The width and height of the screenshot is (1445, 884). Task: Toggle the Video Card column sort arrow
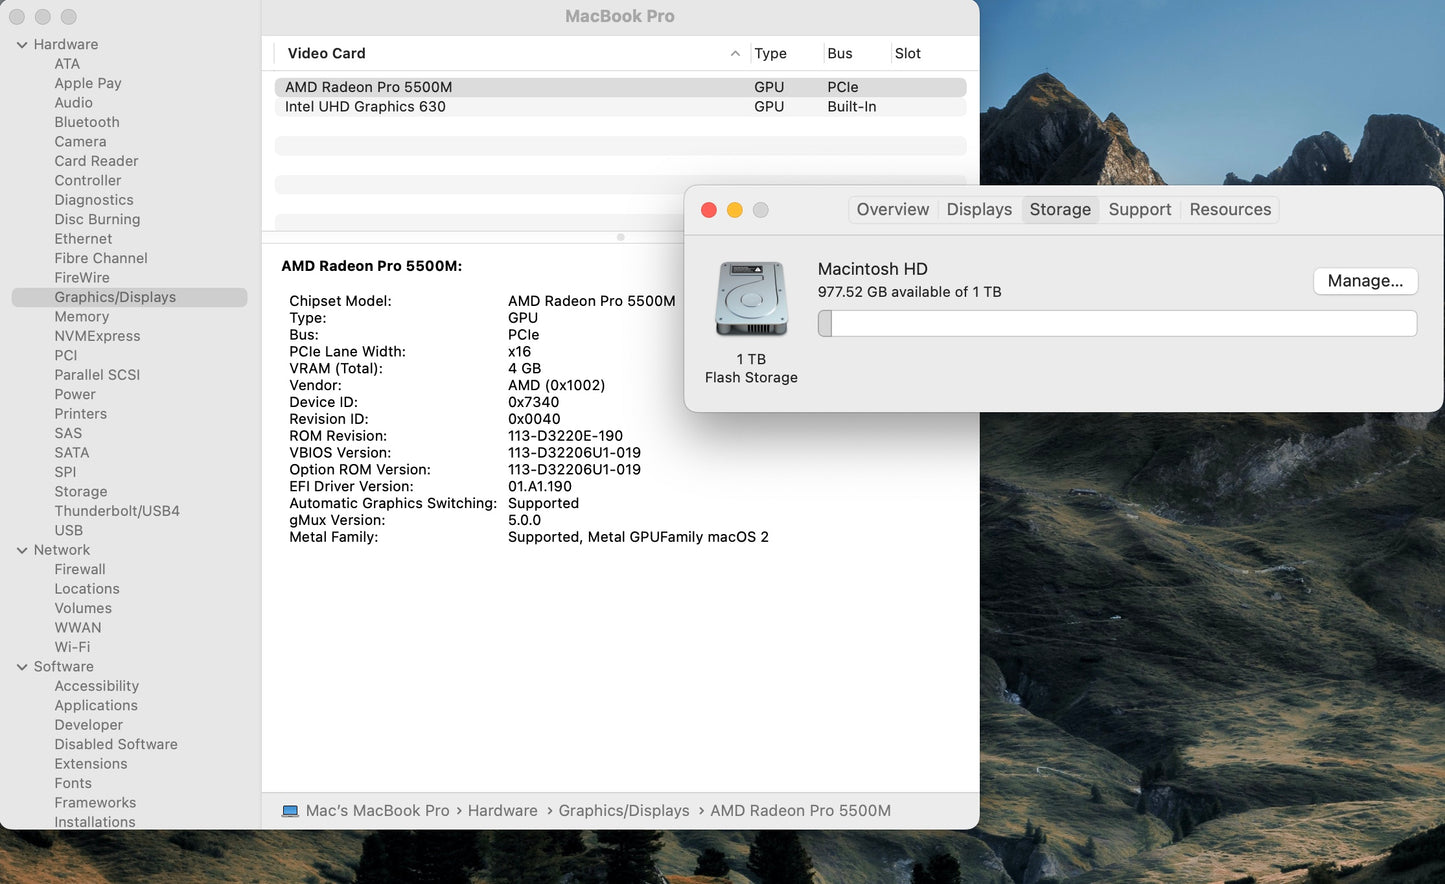pyautogui.click(x=735, y=54)
